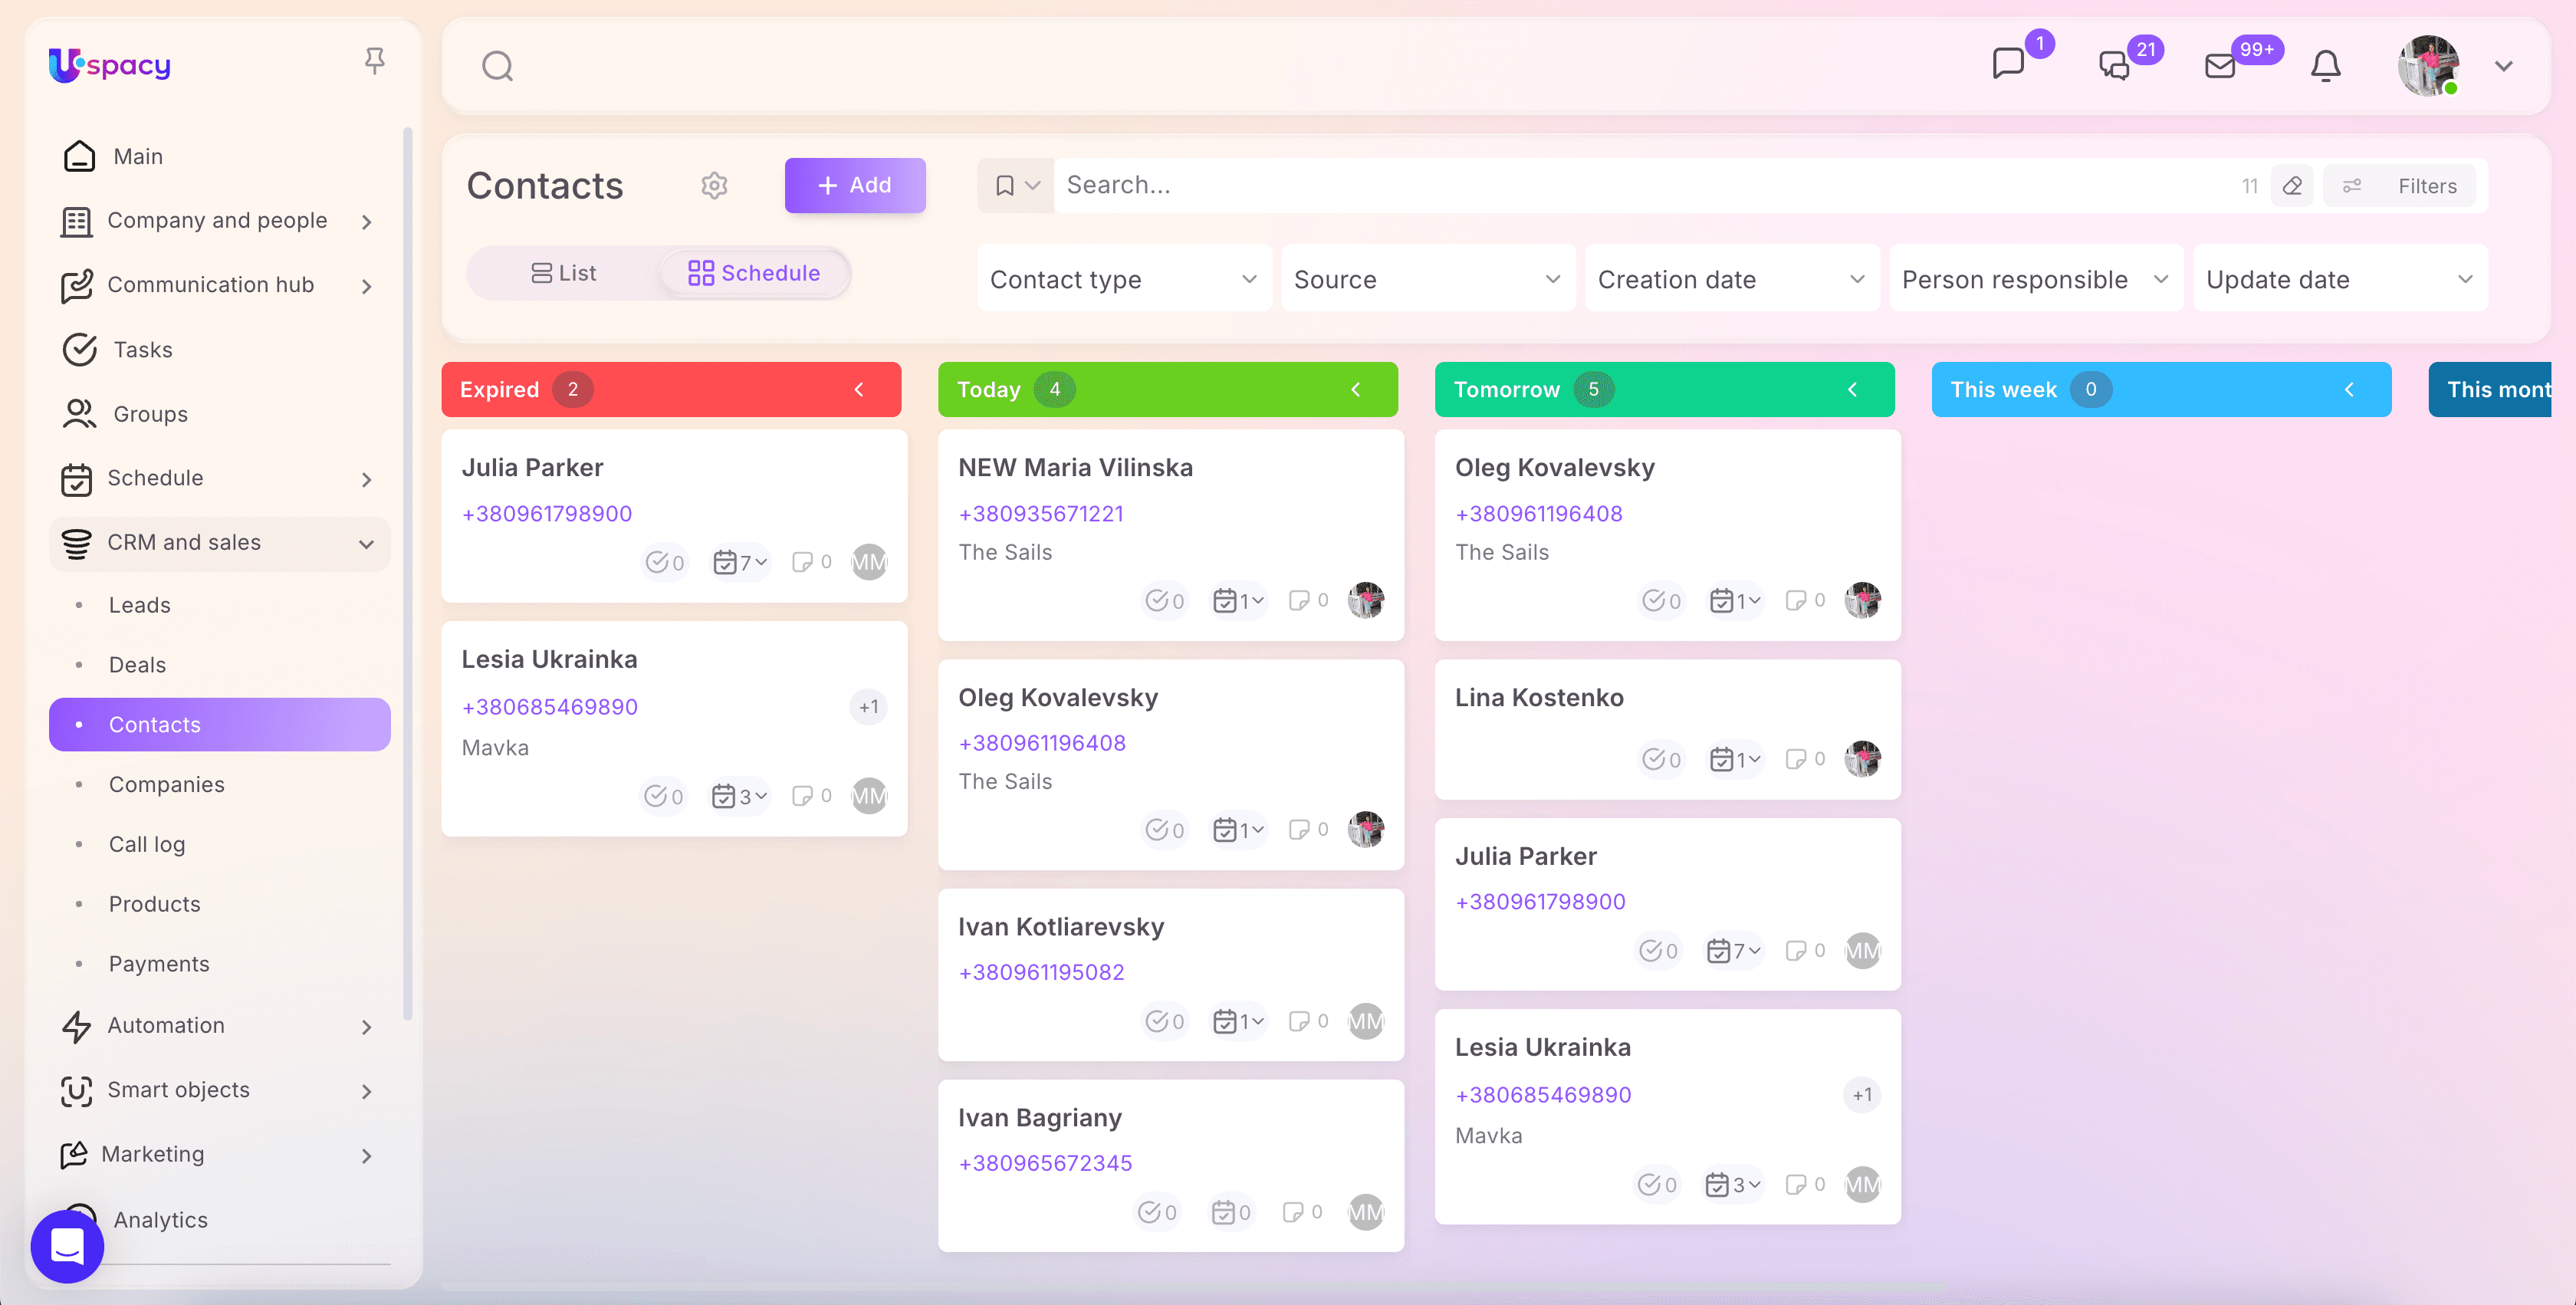This screenshot has height=1305, width=2576.
Task: Open Contacts settings gear icon
Action: click(x=714, y=185)
